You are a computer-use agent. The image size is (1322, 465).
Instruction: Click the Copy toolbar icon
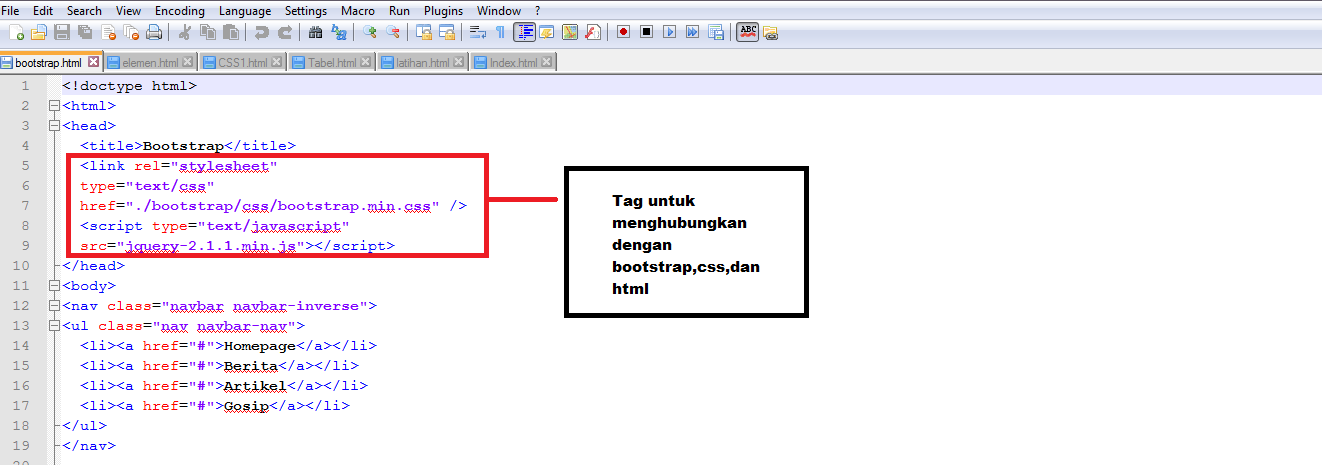coord(208,32)
